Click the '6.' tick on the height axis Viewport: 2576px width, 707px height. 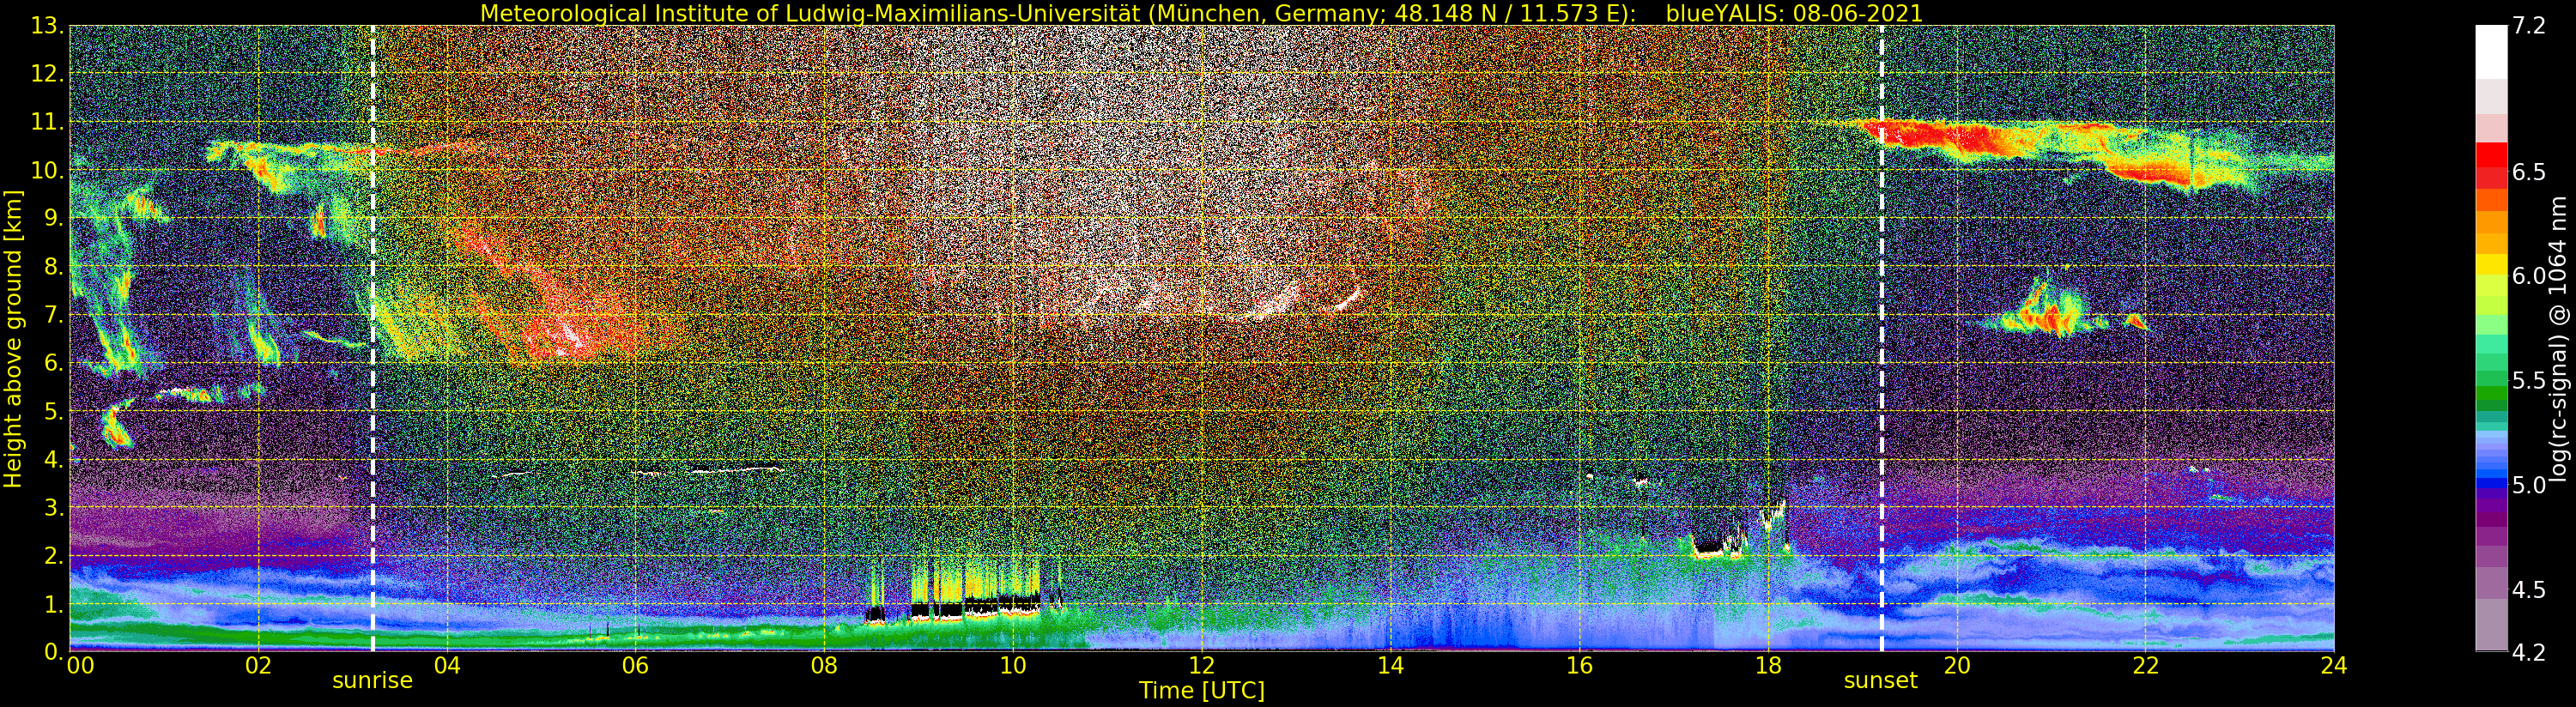[54, 363]
